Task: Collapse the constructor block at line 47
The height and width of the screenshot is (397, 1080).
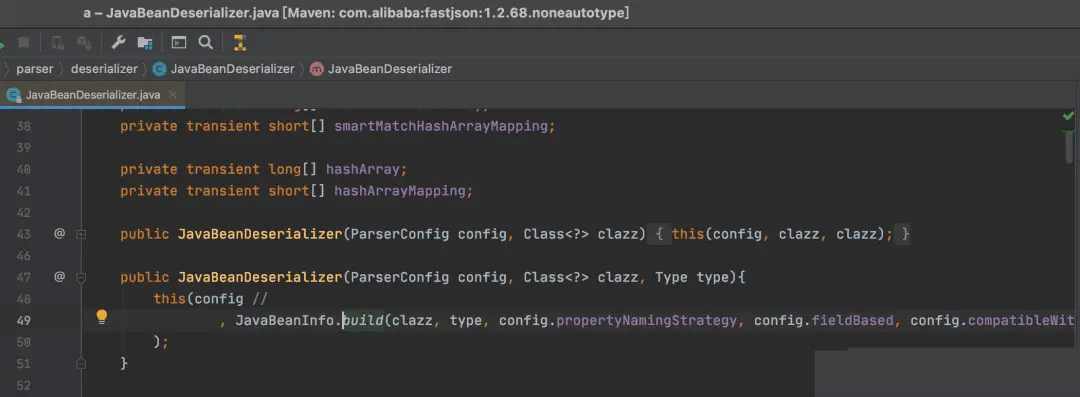Action: (81, 278)
